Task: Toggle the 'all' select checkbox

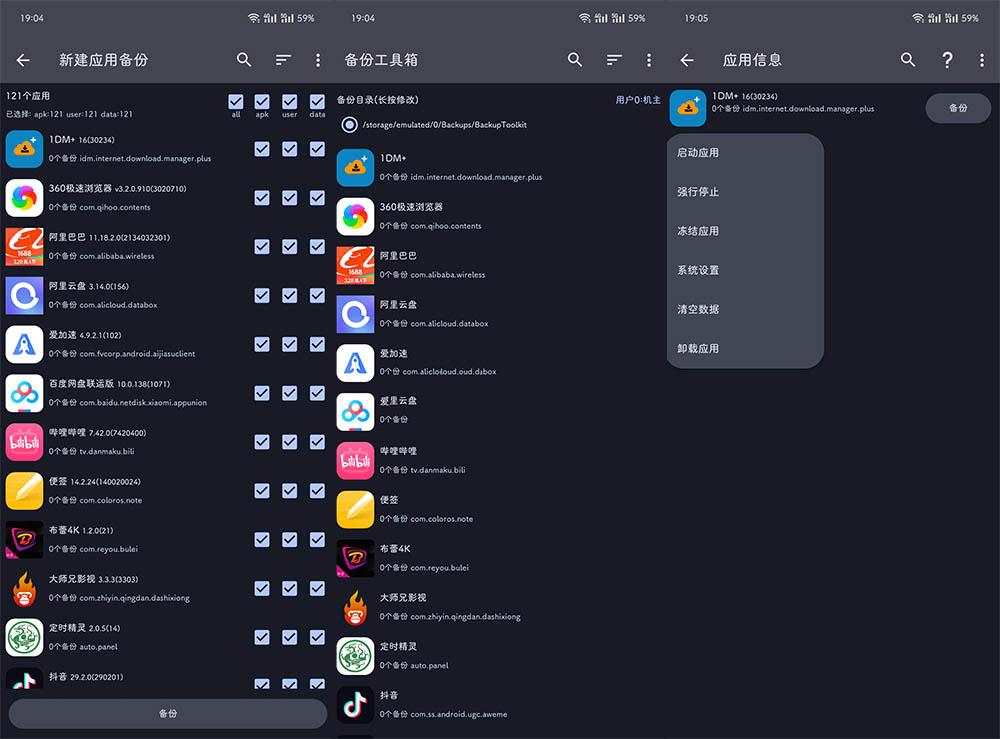Action: point(236,102)
